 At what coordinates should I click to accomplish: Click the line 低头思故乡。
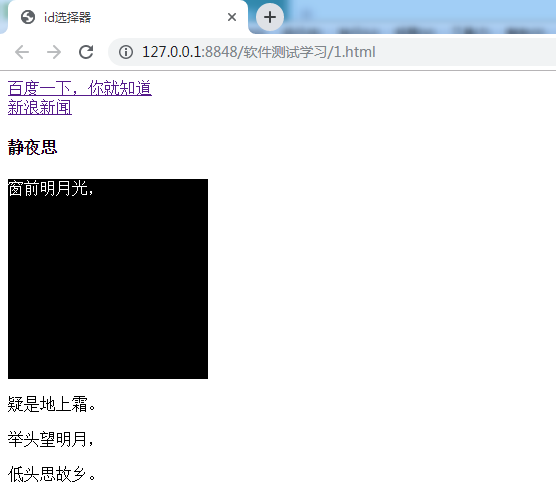tap(52, 474)
